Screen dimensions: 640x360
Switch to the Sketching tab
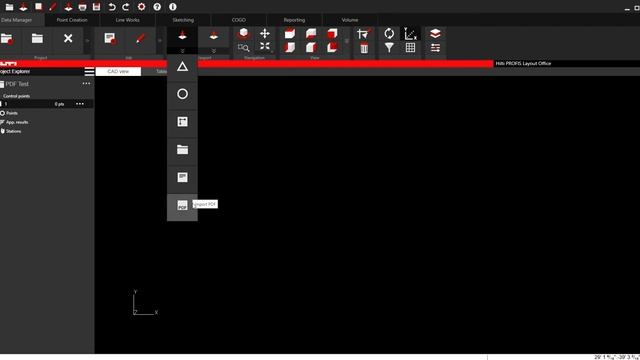point(183,20)
